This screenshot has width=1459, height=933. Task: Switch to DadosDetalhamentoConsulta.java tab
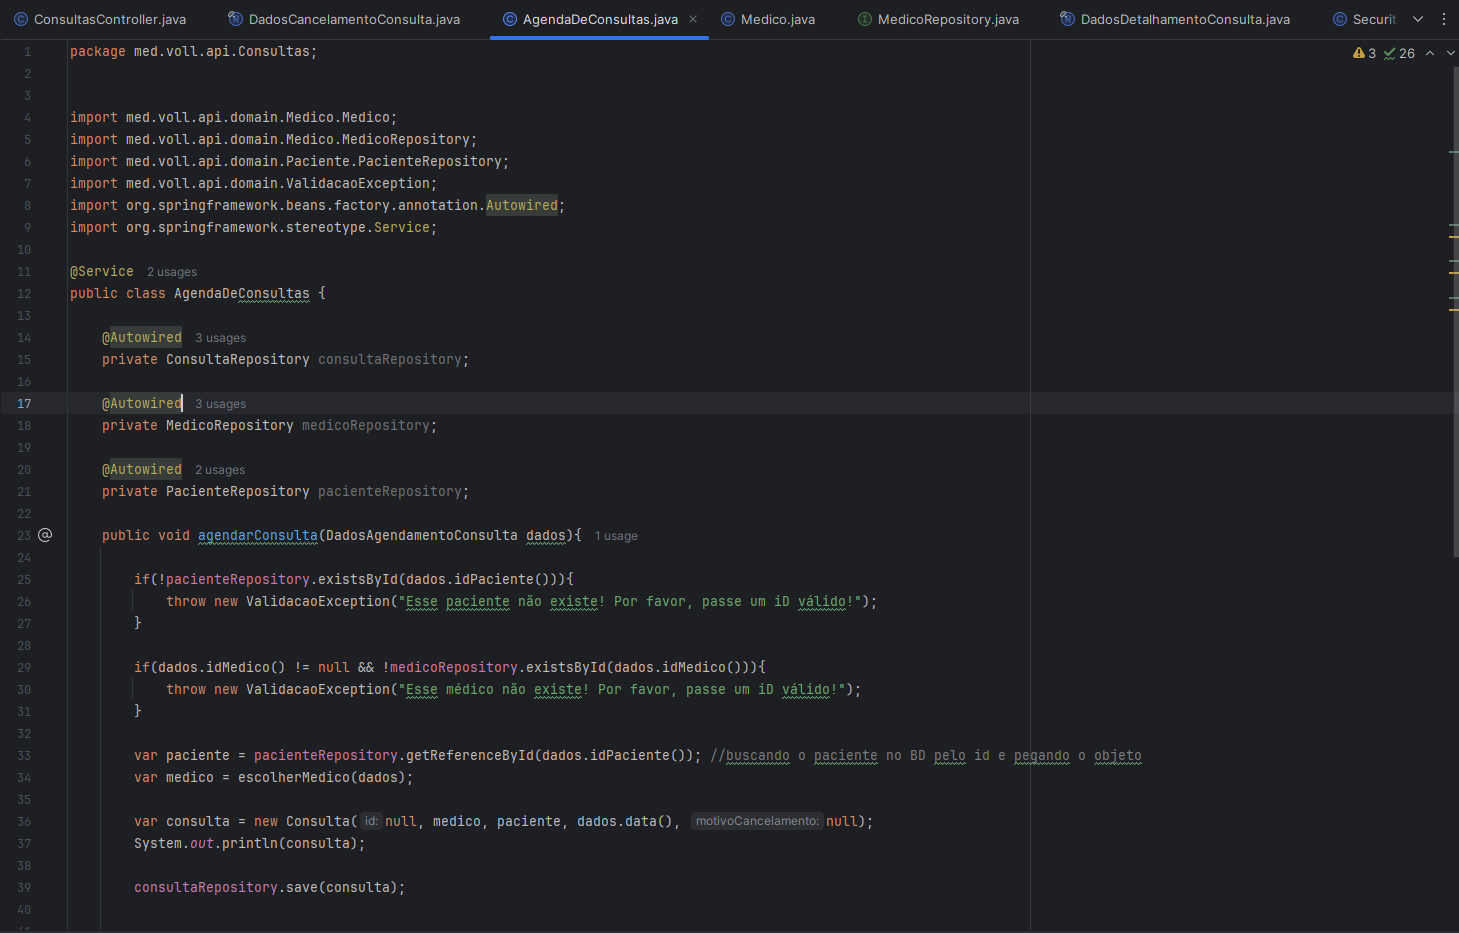[1175, 19]
